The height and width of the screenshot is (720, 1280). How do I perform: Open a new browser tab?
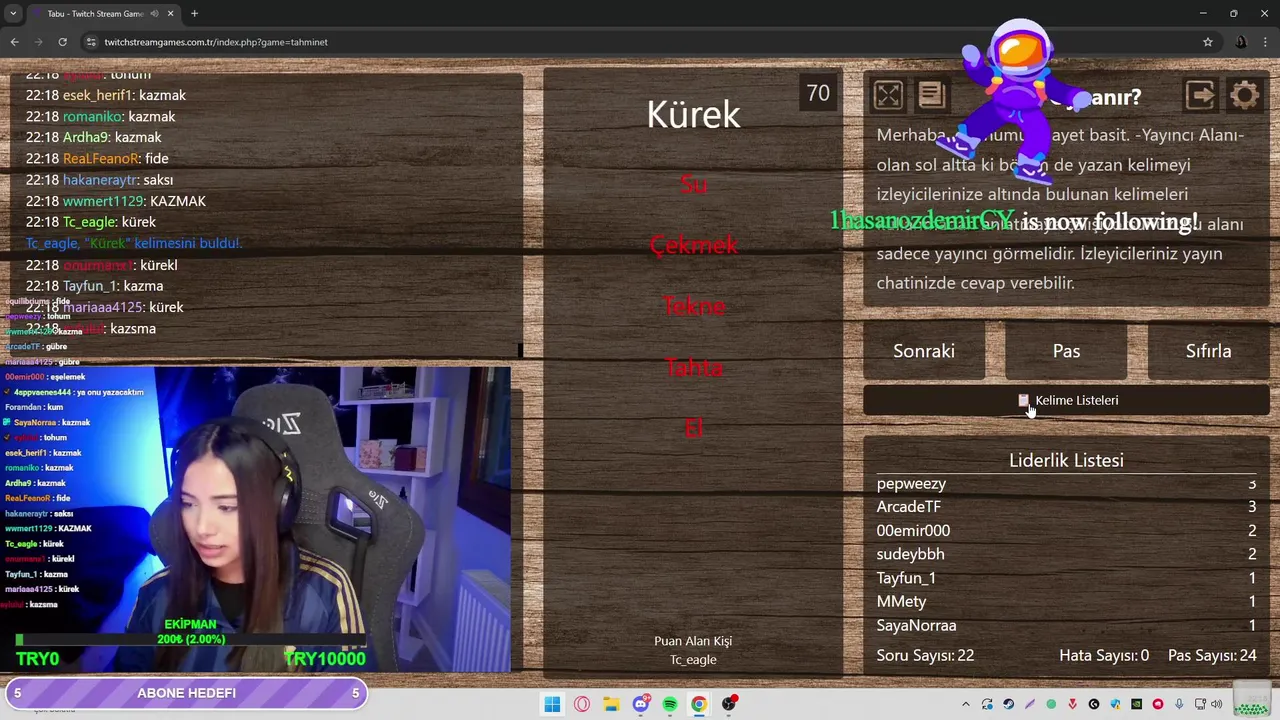point(194,13)
